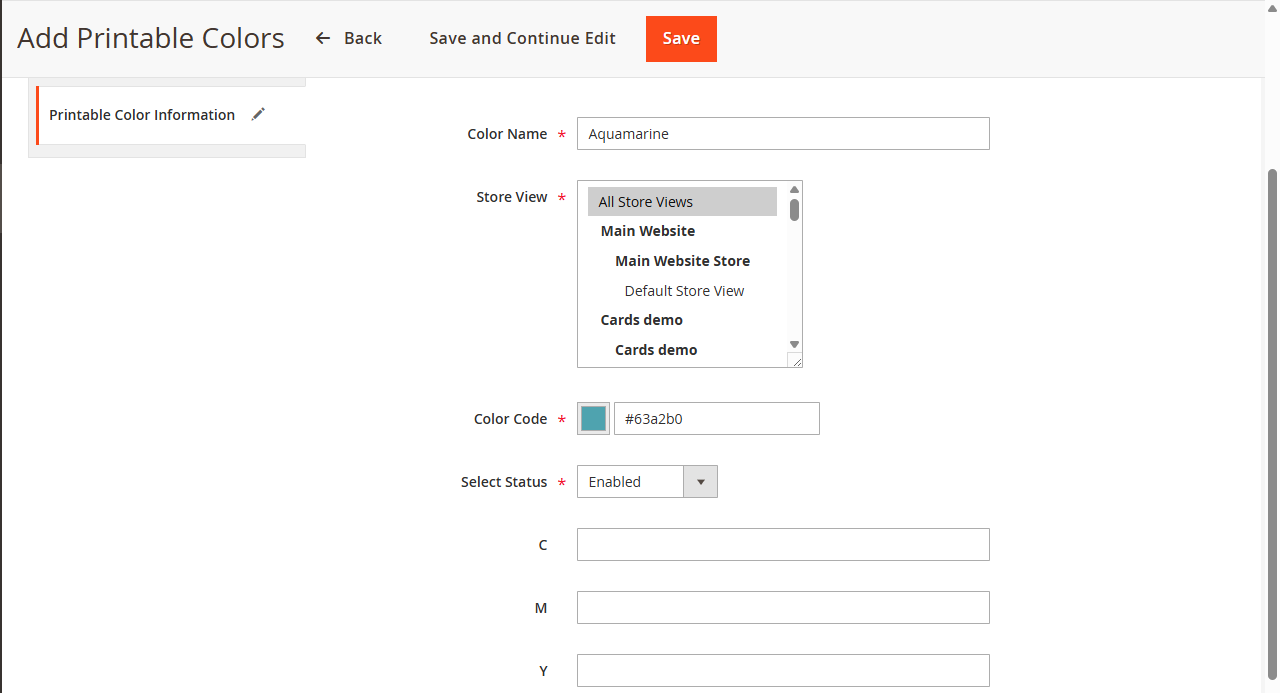Screen dimensions: 1280x693
Task: Grab the Store View resize handle
Action: (x=795, y=360)
